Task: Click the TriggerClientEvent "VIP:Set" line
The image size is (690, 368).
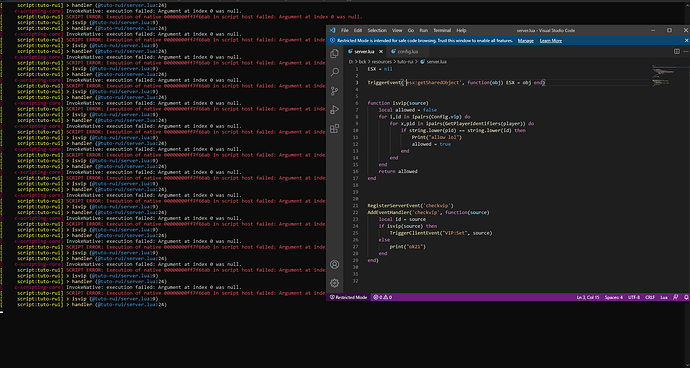Action: point(441,233)
